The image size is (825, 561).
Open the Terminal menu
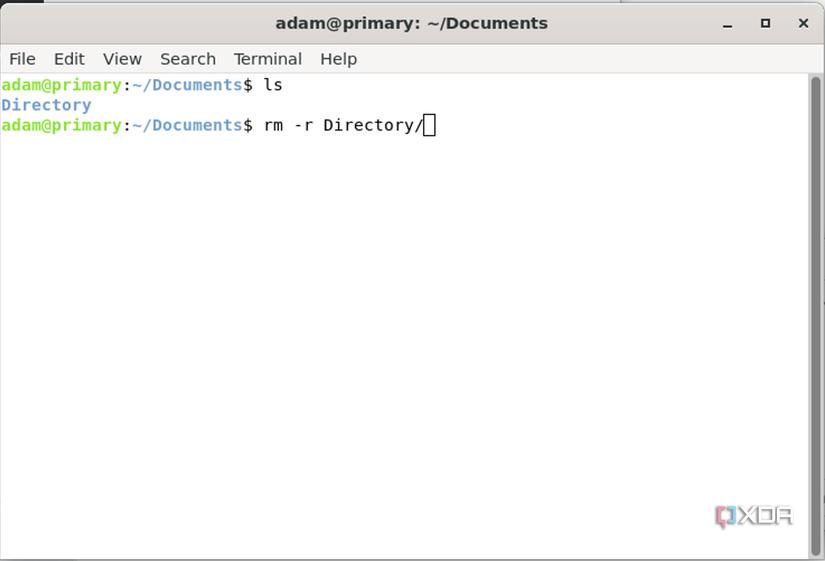click(267, 59)
